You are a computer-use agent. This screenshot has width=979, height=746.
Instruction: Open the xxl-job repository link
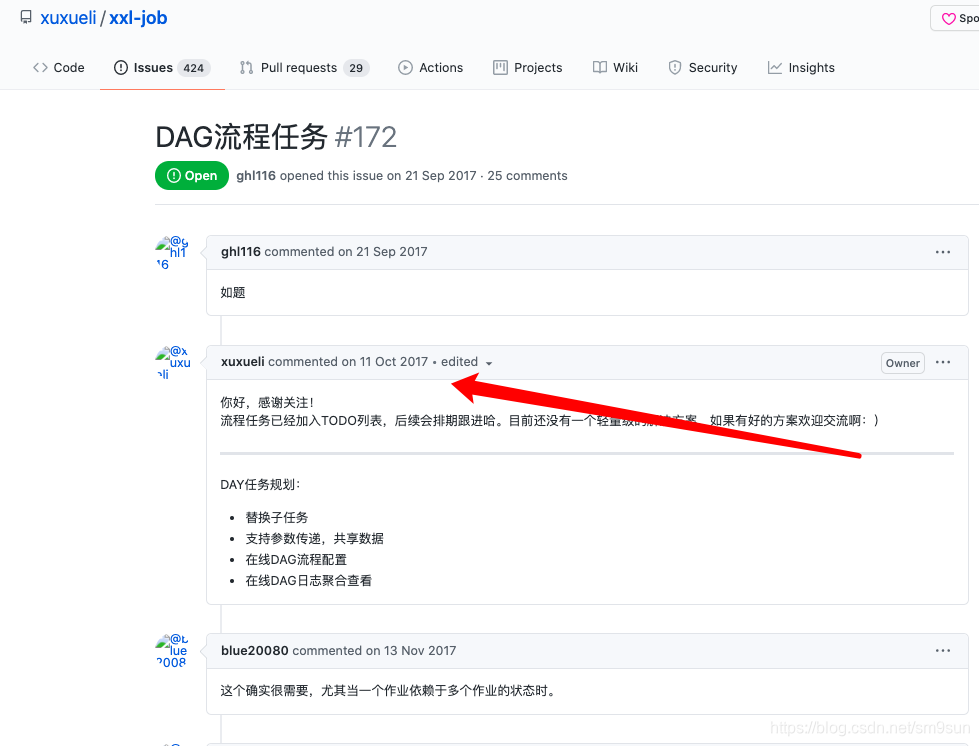138,17
